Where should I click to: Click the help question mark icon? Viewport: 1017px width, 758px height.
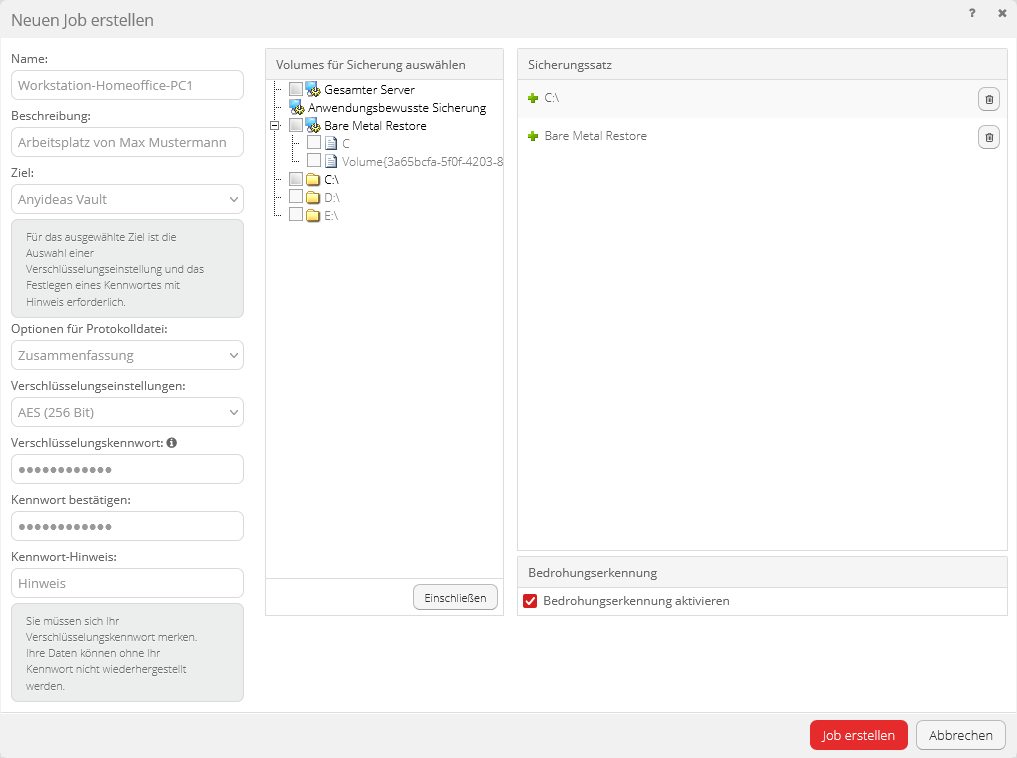[x=972, y=14]
